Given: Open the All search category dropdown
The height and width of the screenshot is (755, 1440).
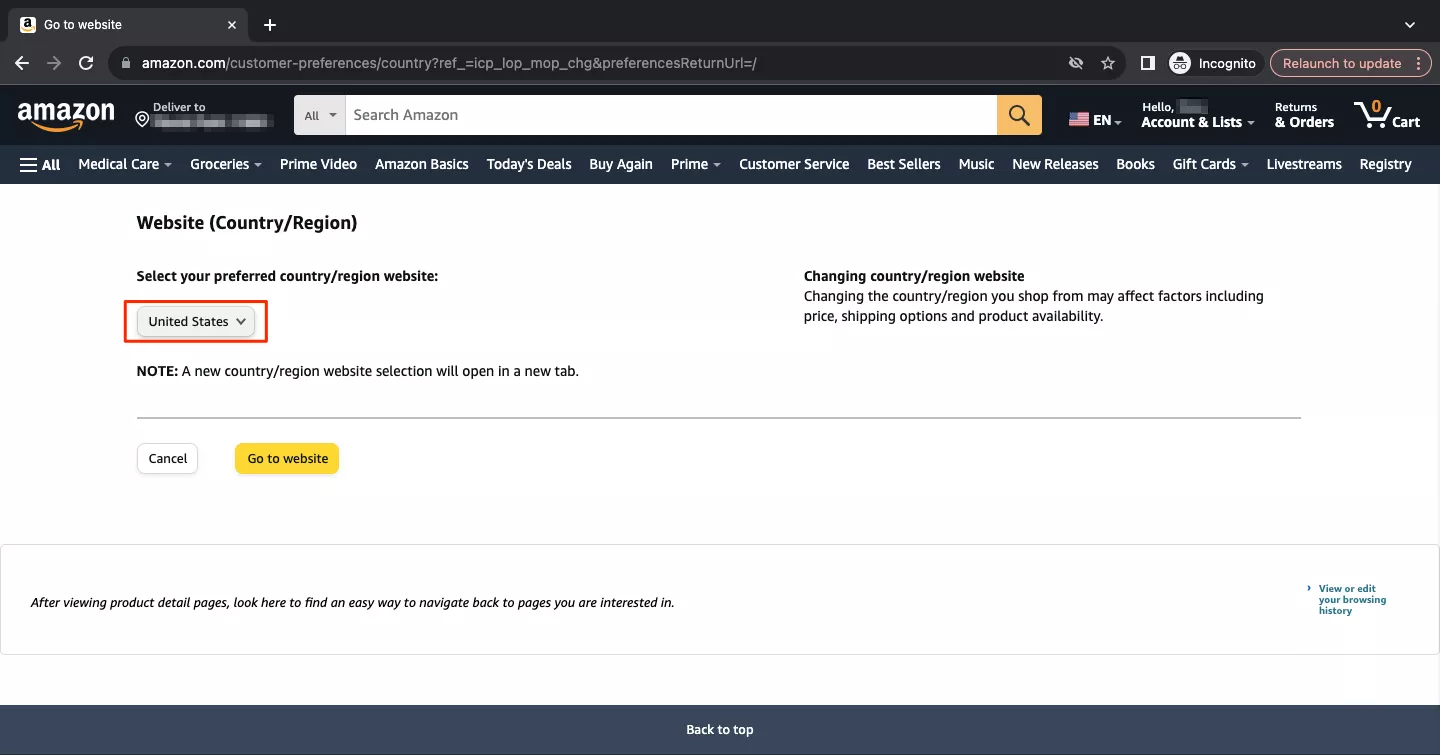Looking at the screenshot, I should pyautogui.click(x=320, y=115).
